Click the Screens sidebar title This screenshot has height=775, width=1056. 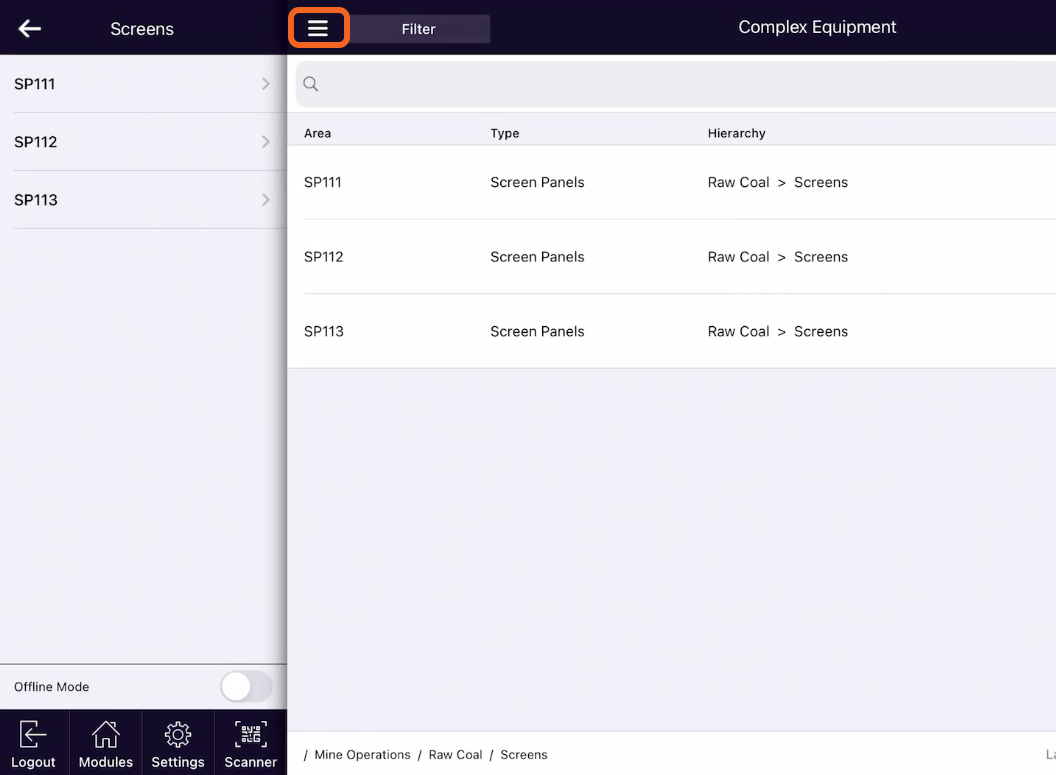coord(142,29)
